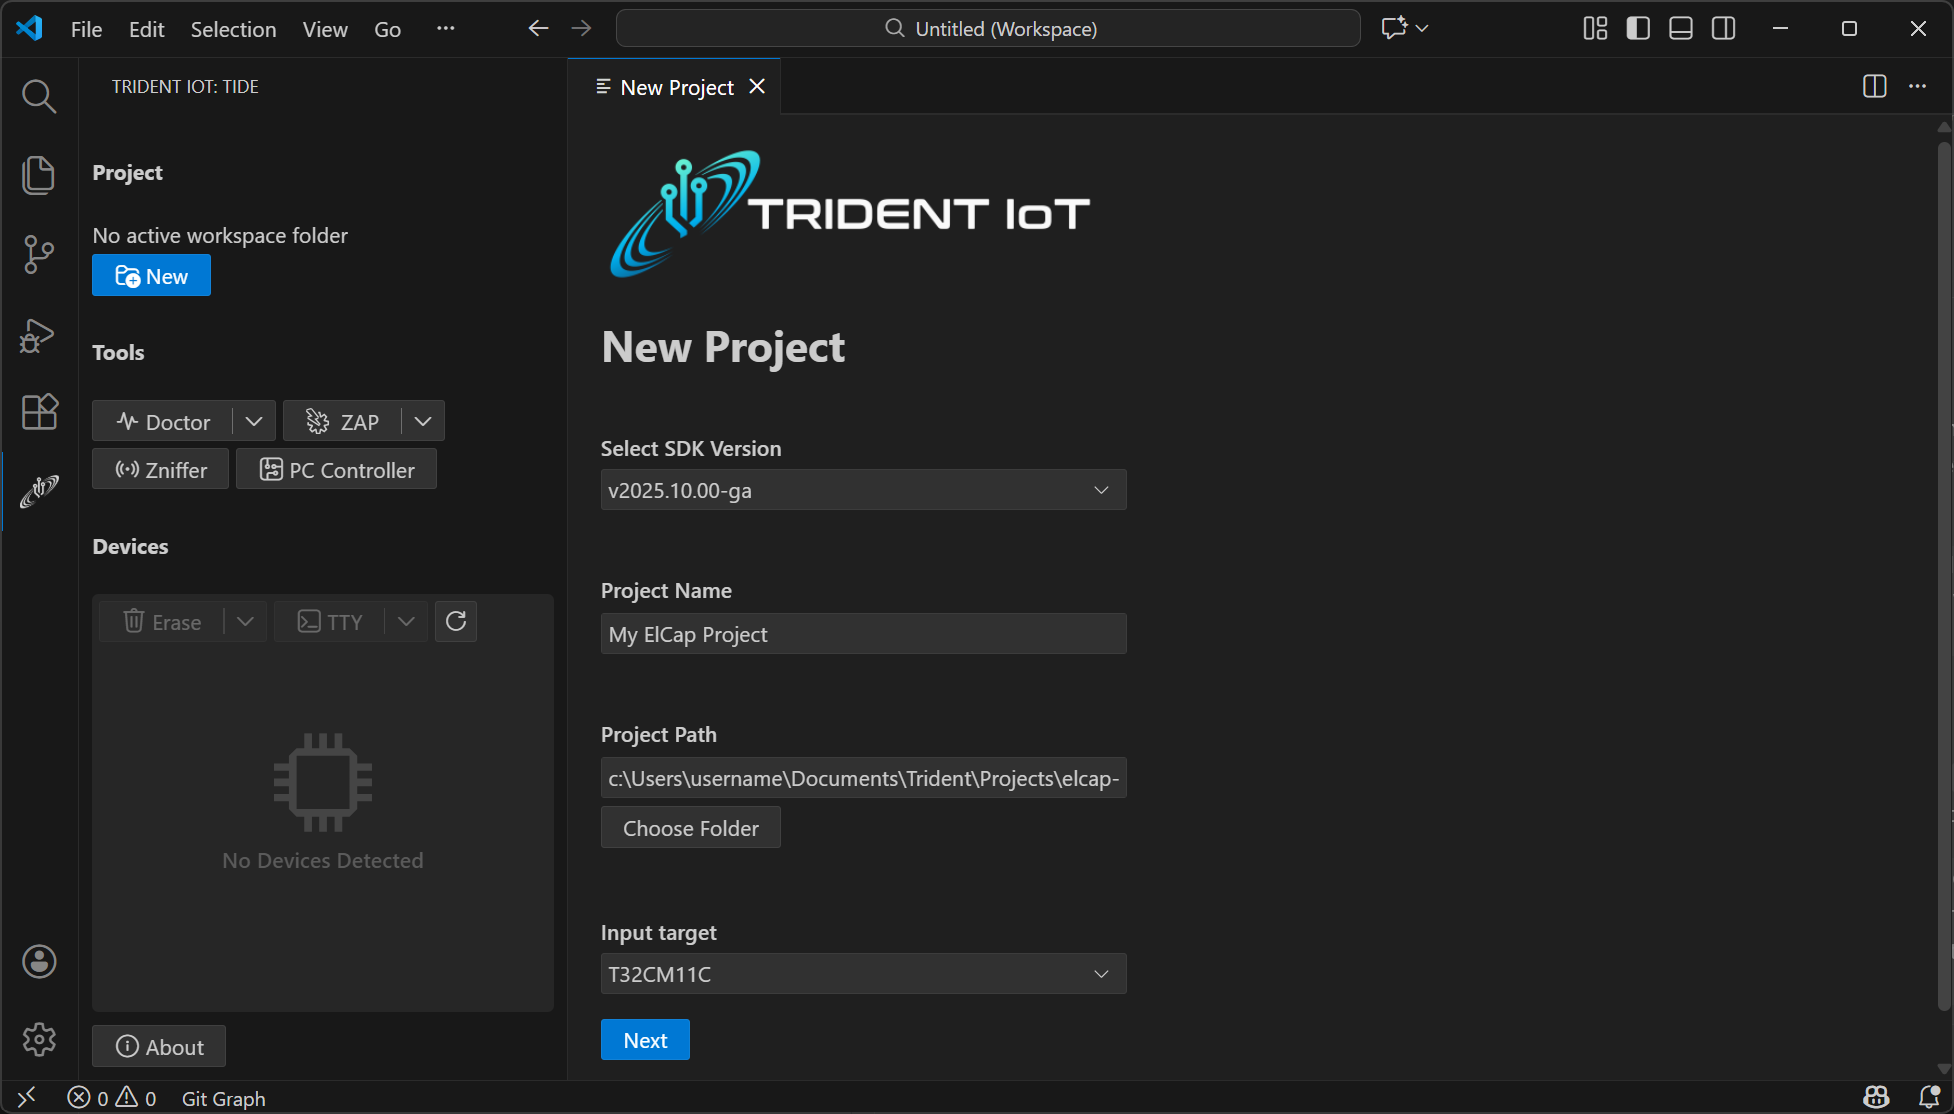Open the Search view in activity bar
The width and height of the screenshot is (1954, 1114).
(39, 96)
